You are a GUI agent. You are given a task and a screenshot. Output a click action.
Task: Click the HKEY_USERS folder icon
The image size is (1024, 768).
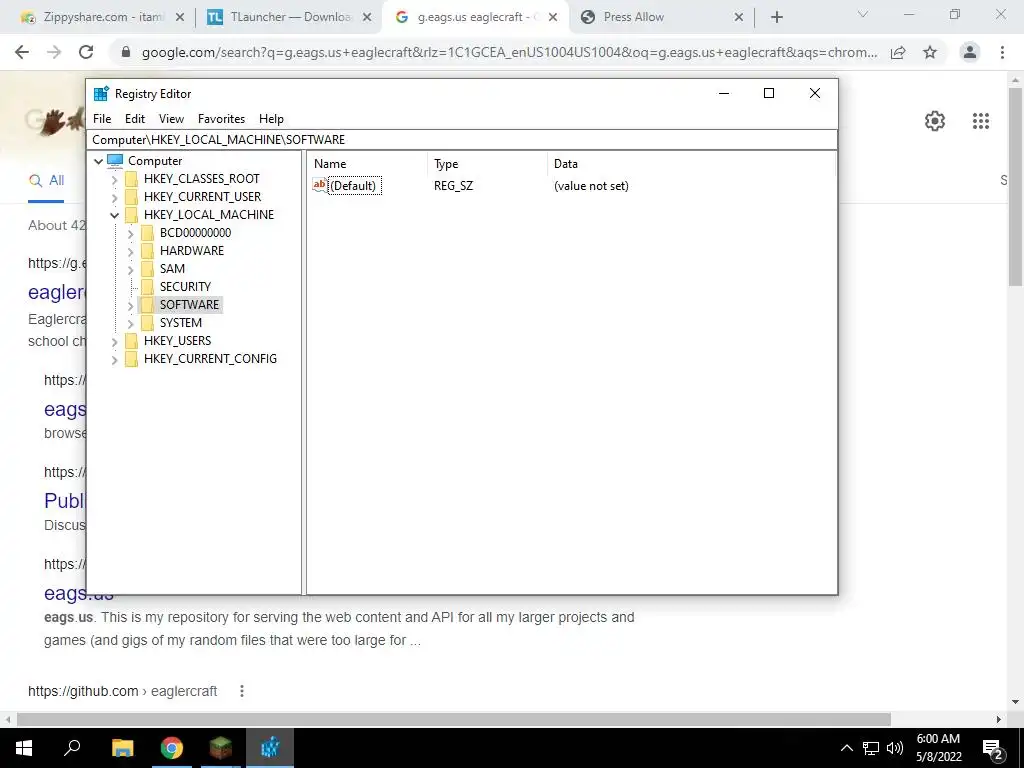[x=131, y=341]
